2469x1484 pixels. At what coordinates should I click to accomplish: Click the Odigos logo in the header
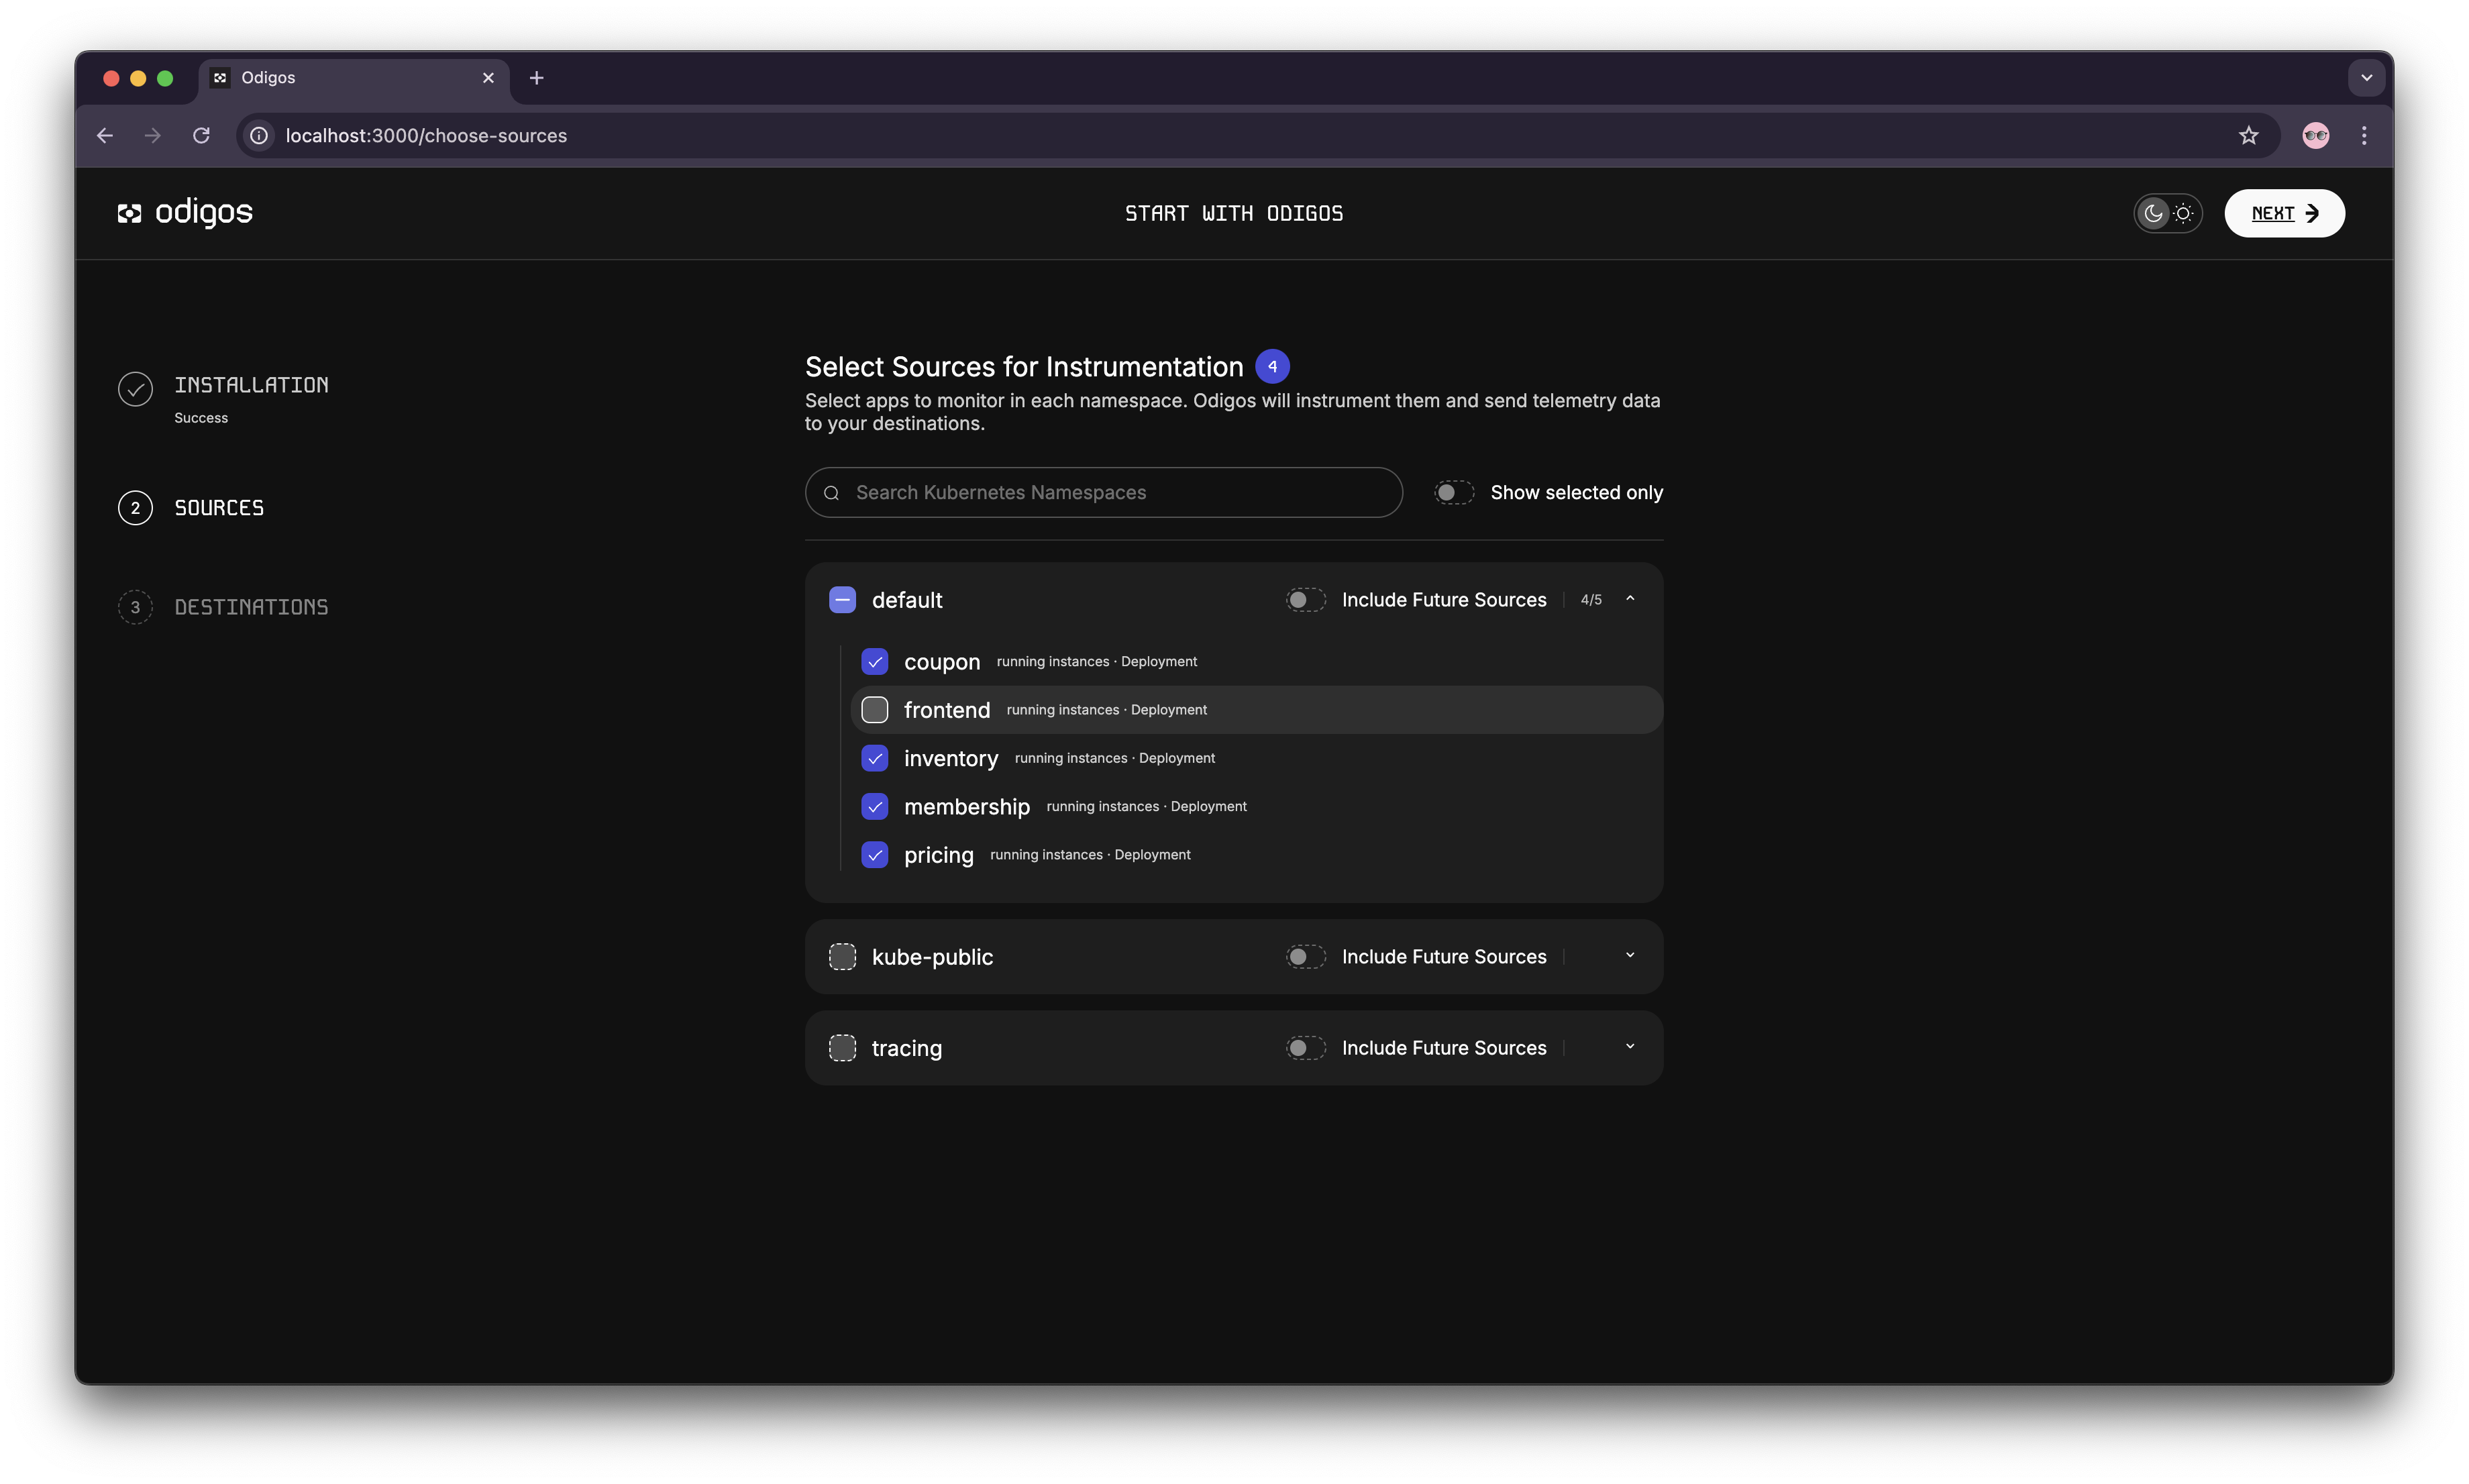[184, 212]
